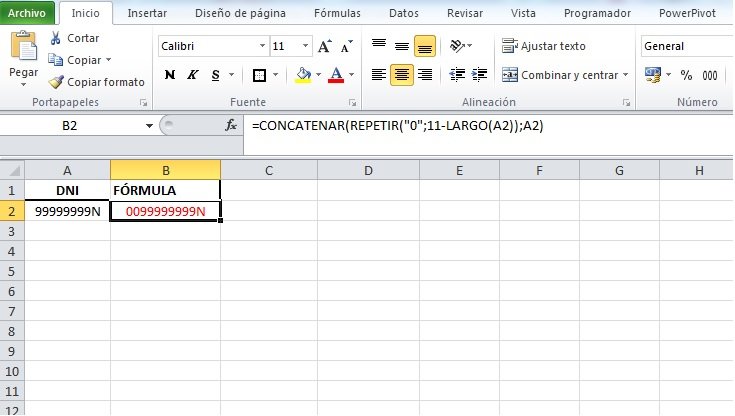735x416 pixels.
Task: Switch to Vista tab
Action: (523, 13)
